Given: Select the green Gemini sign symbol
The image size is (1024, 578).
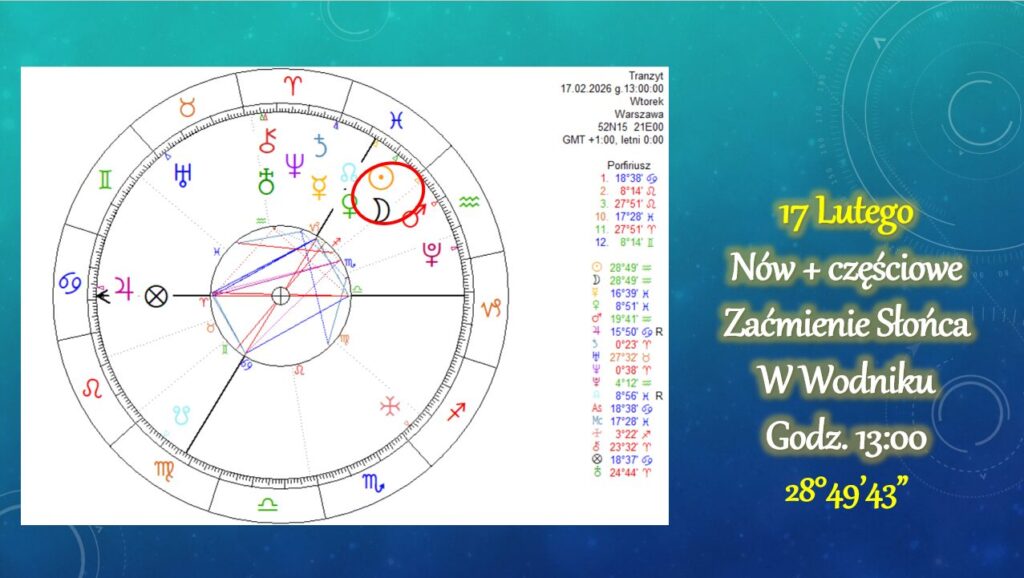Looking at the screenshot, I should point(105,181).
